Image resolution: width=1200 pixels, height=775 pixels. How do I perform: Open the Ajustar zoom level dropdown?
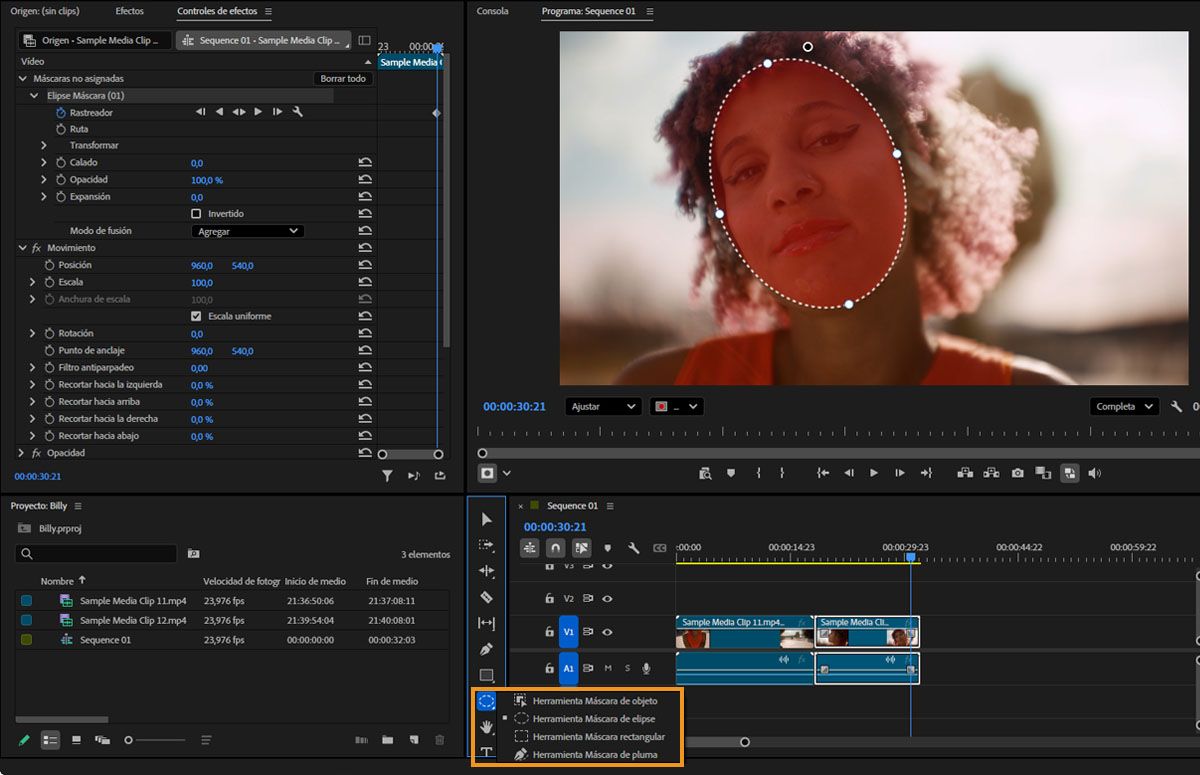[x=603, y=406]
